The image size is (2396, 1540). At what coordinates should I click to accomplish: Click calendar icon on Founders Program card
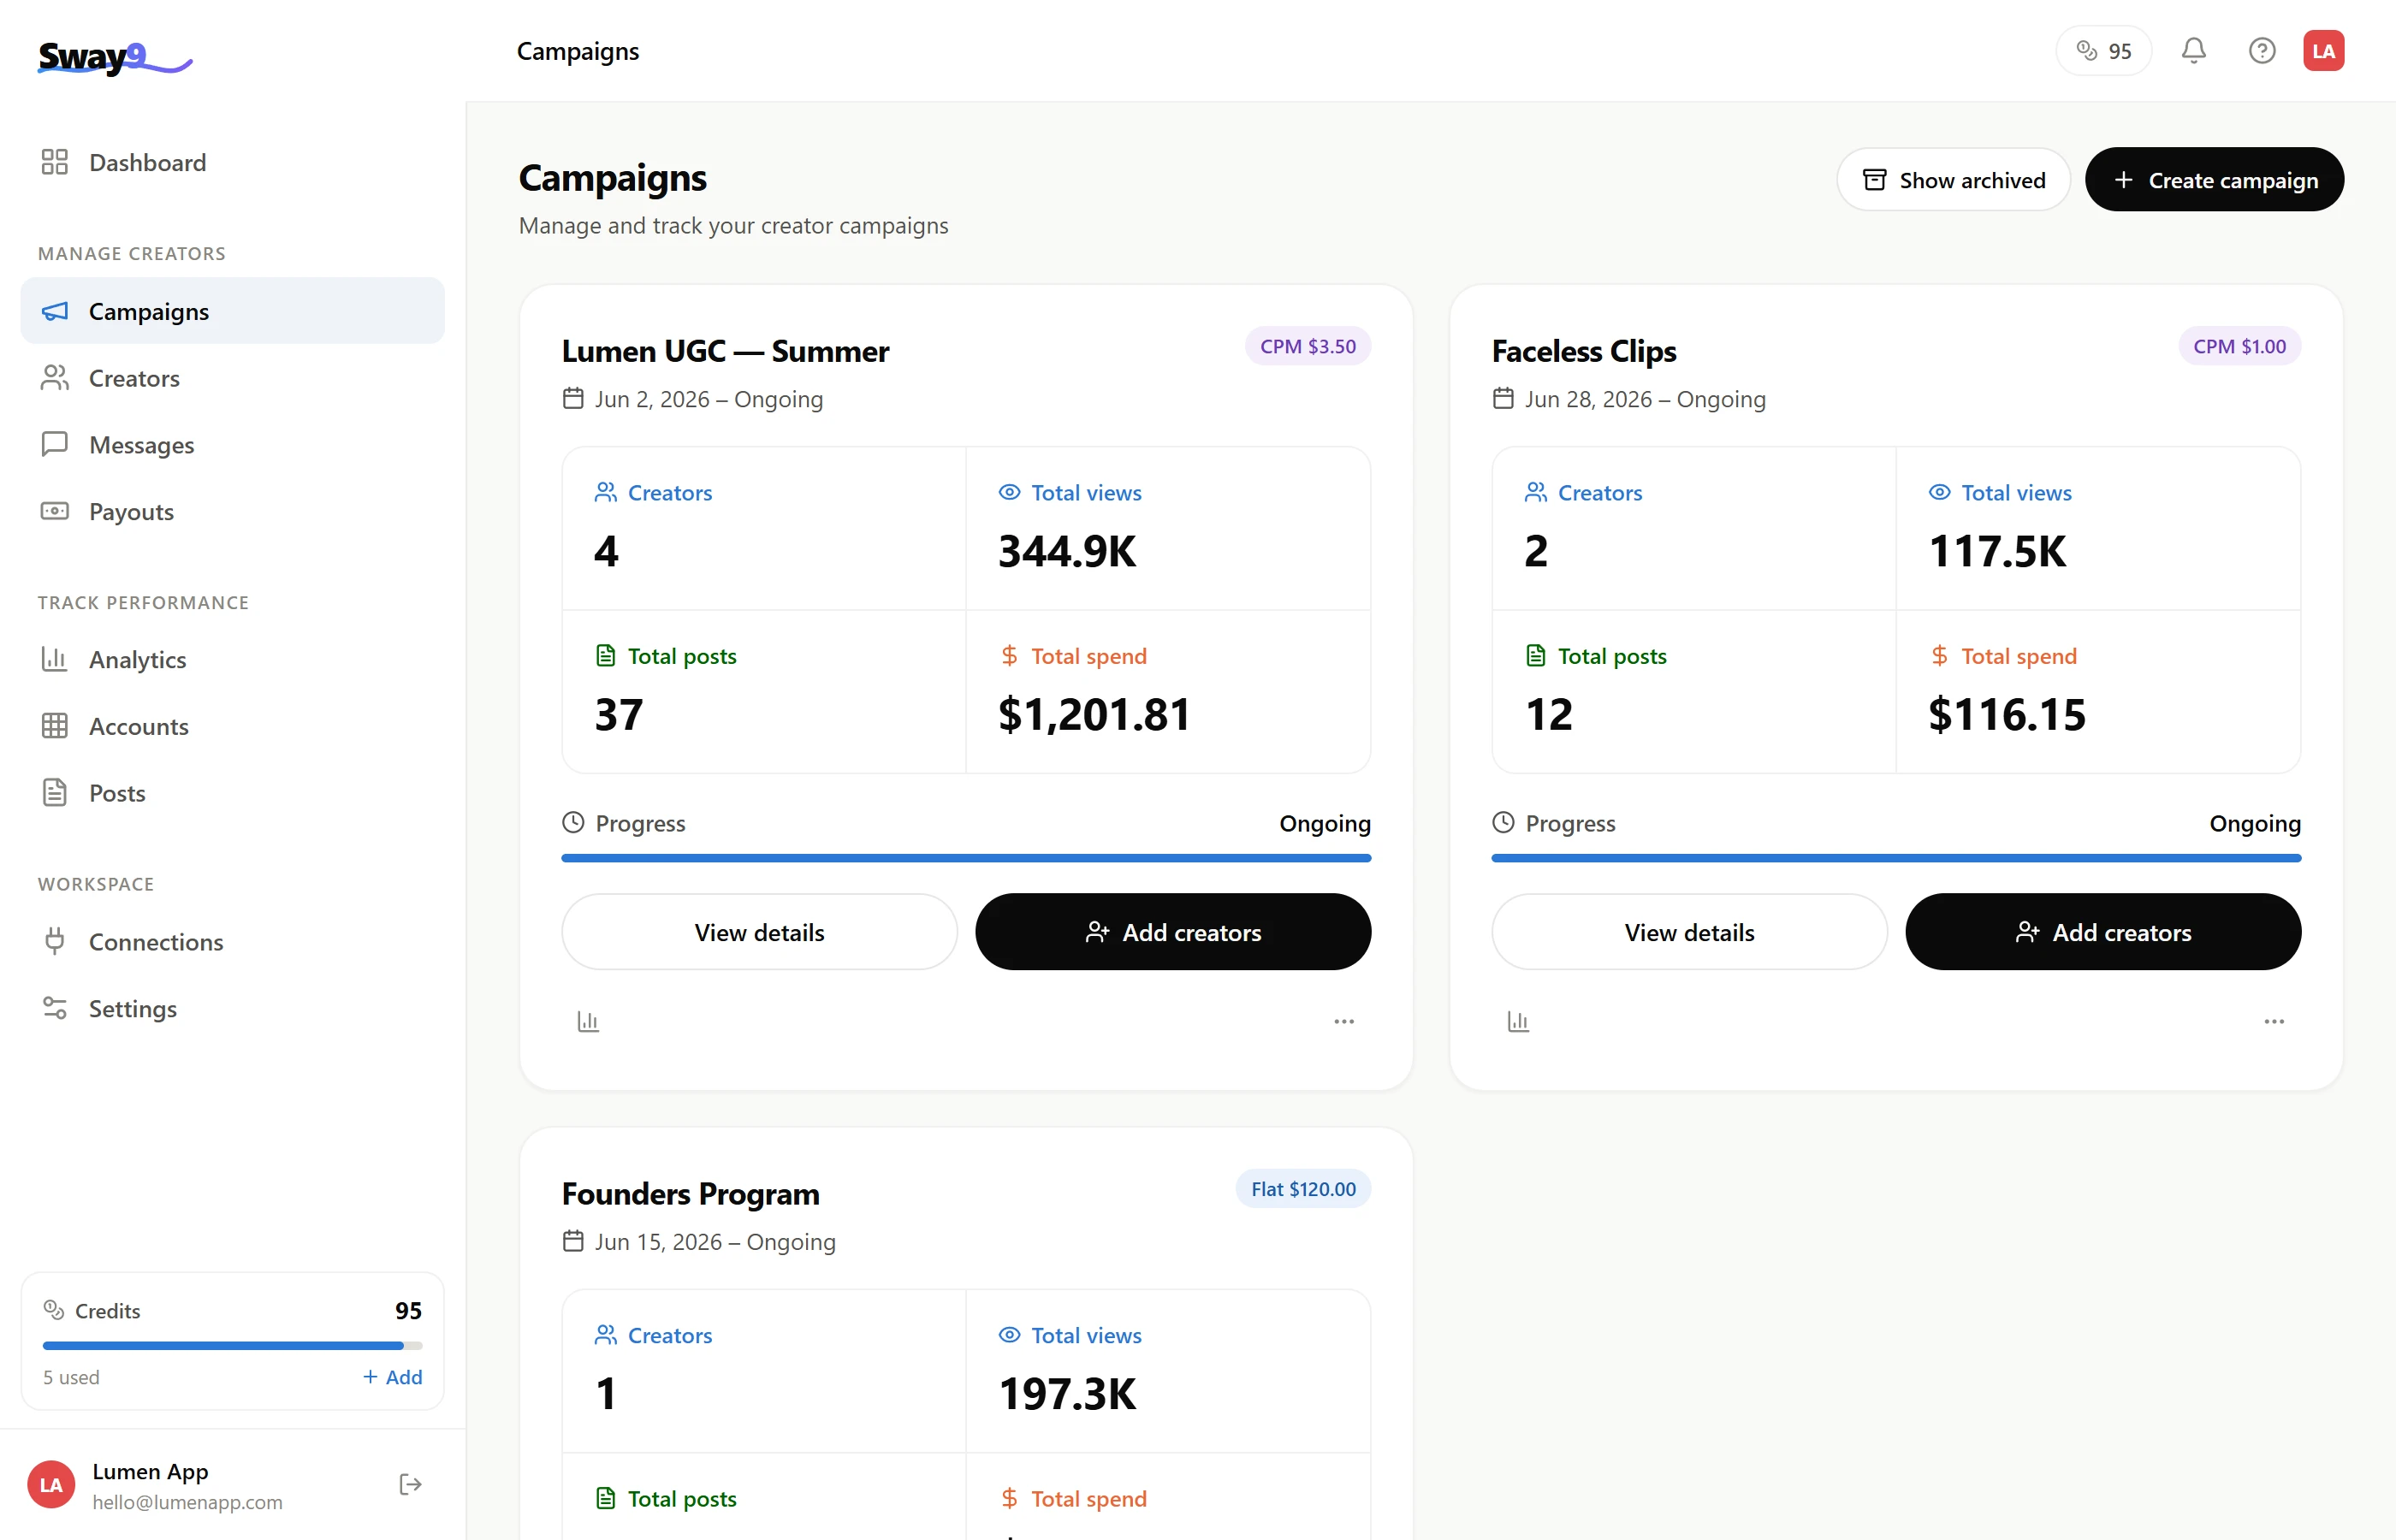pyautogui.click(x=573, y=1241)
